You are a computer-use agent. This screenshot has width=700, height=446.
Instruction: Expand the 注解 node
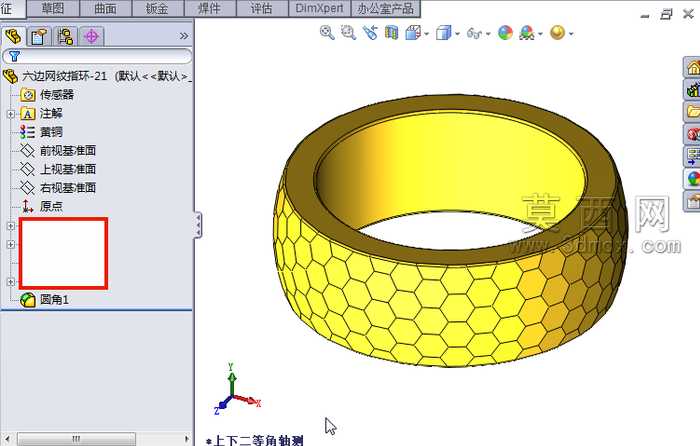(x=11, y=114)
